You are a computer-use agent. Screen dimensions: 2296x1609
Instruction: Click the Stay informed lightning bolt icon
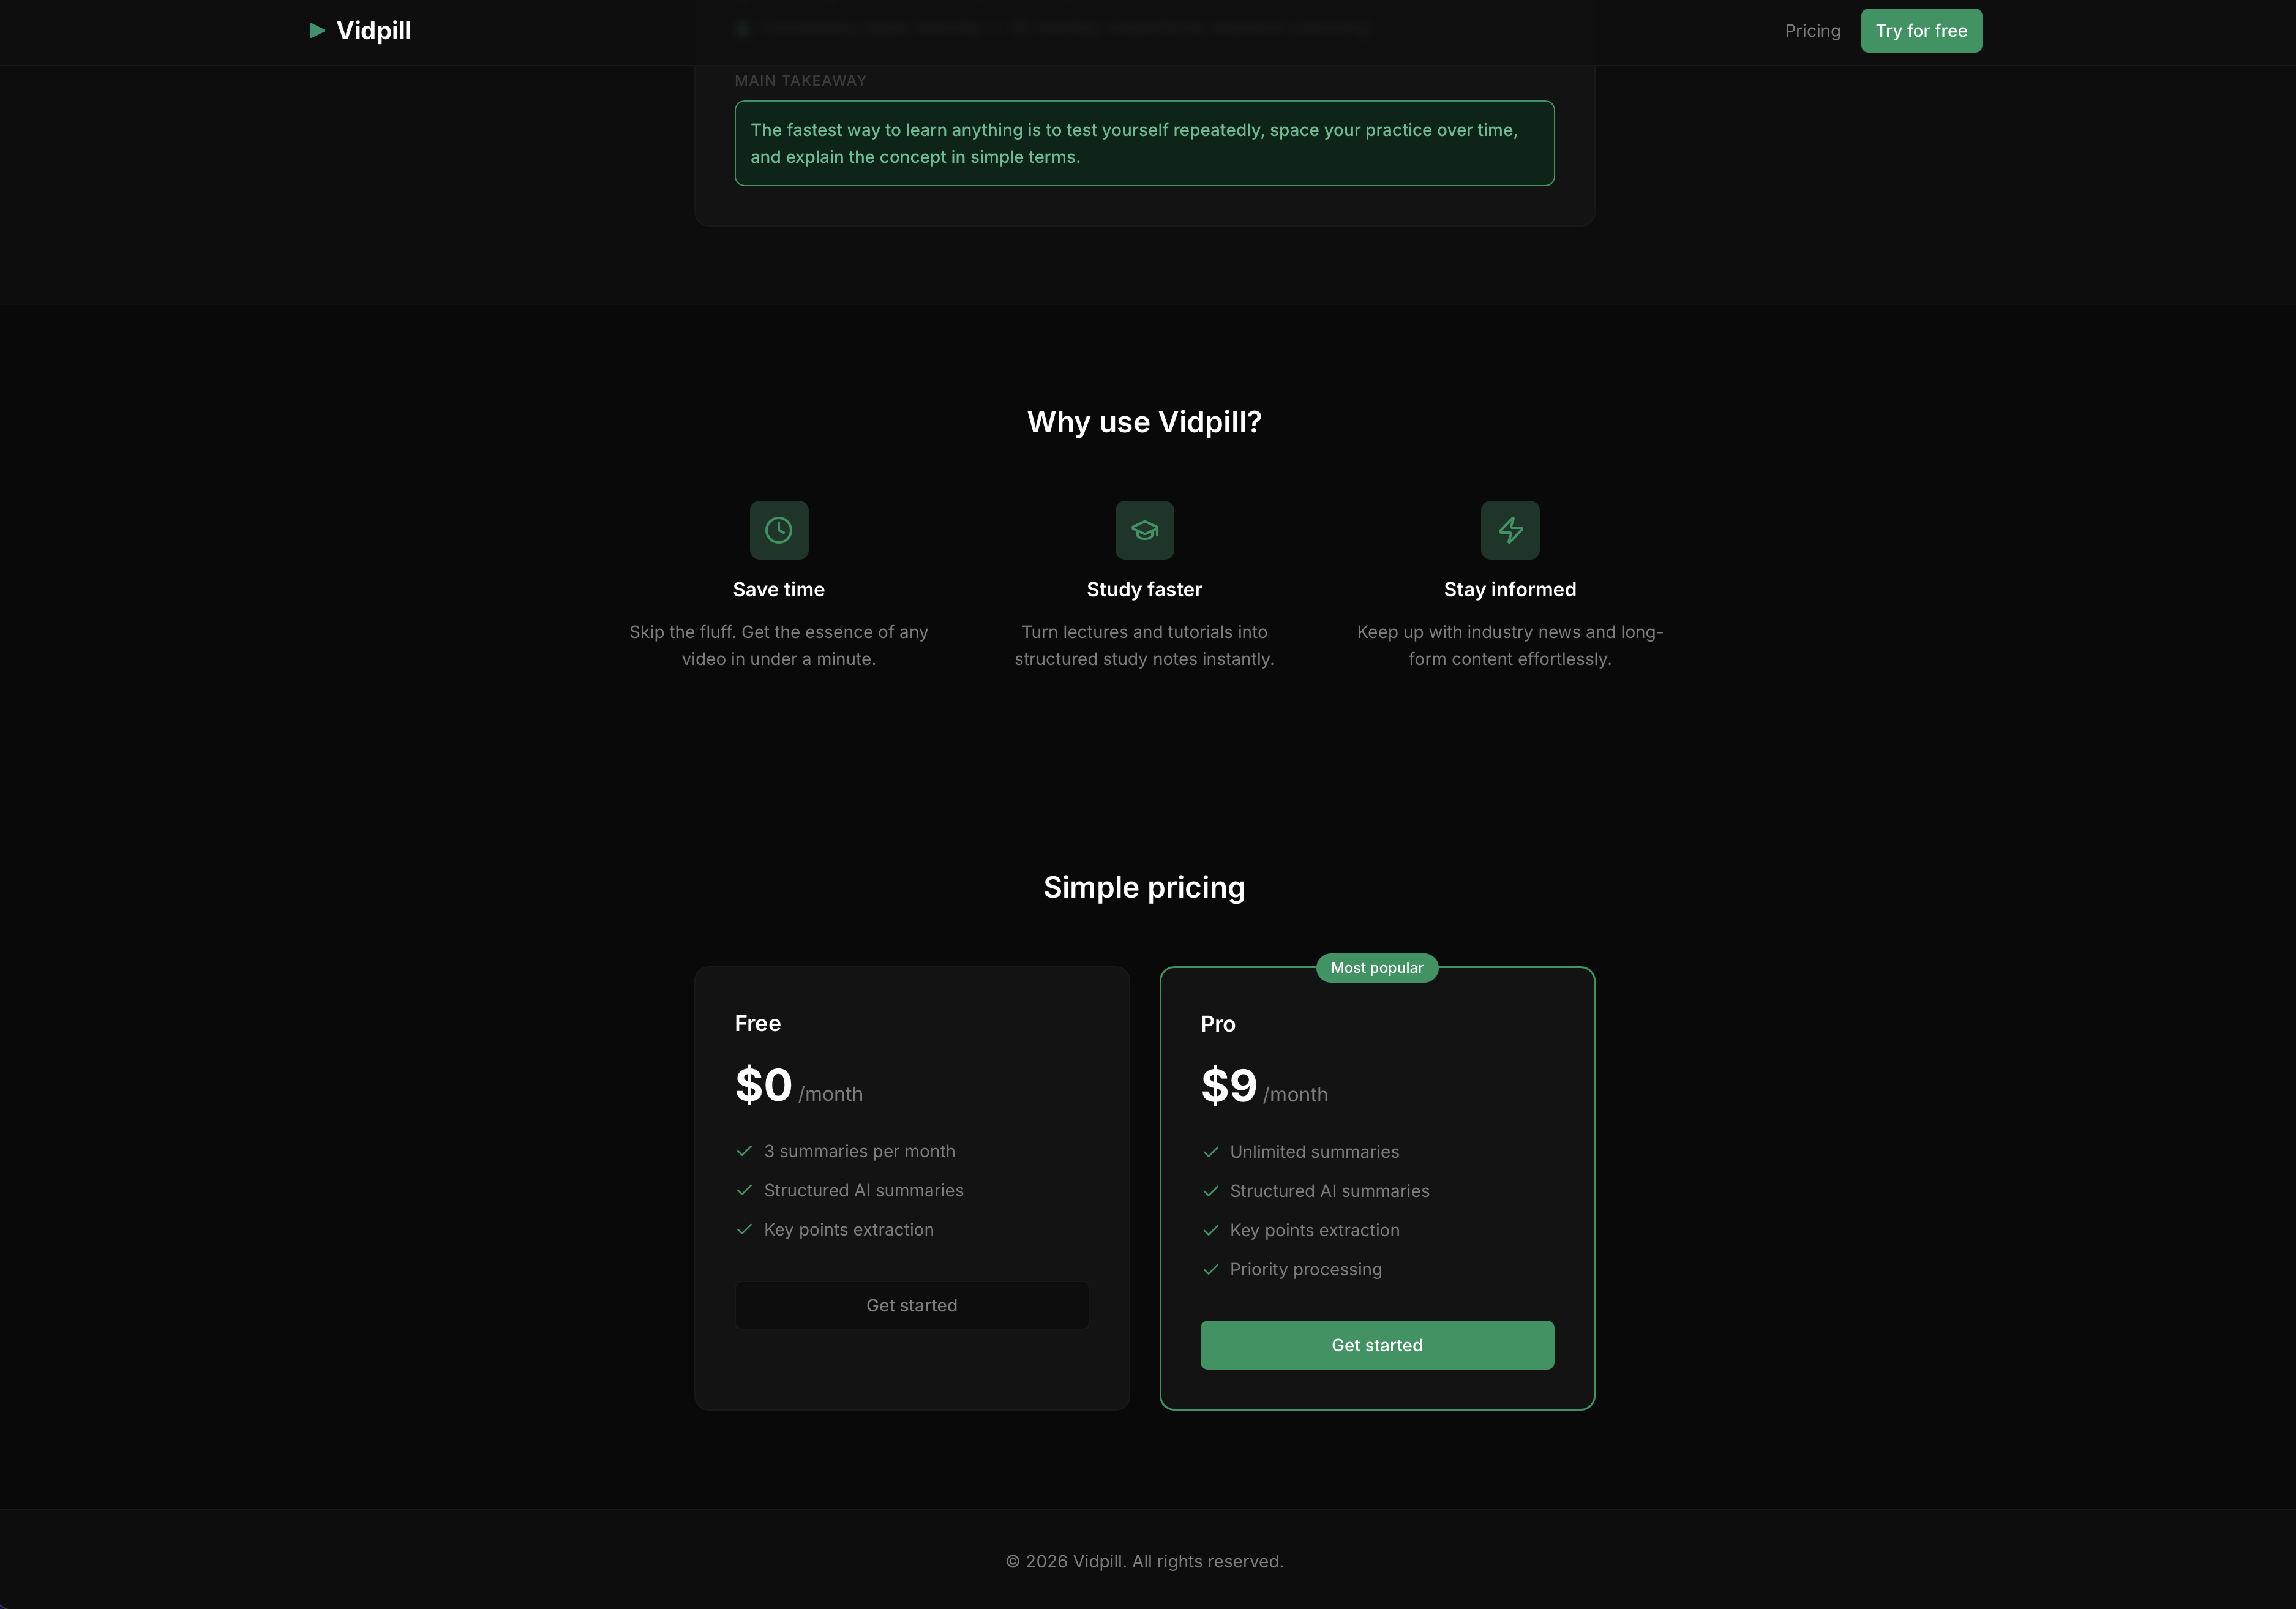point(1510,530)
